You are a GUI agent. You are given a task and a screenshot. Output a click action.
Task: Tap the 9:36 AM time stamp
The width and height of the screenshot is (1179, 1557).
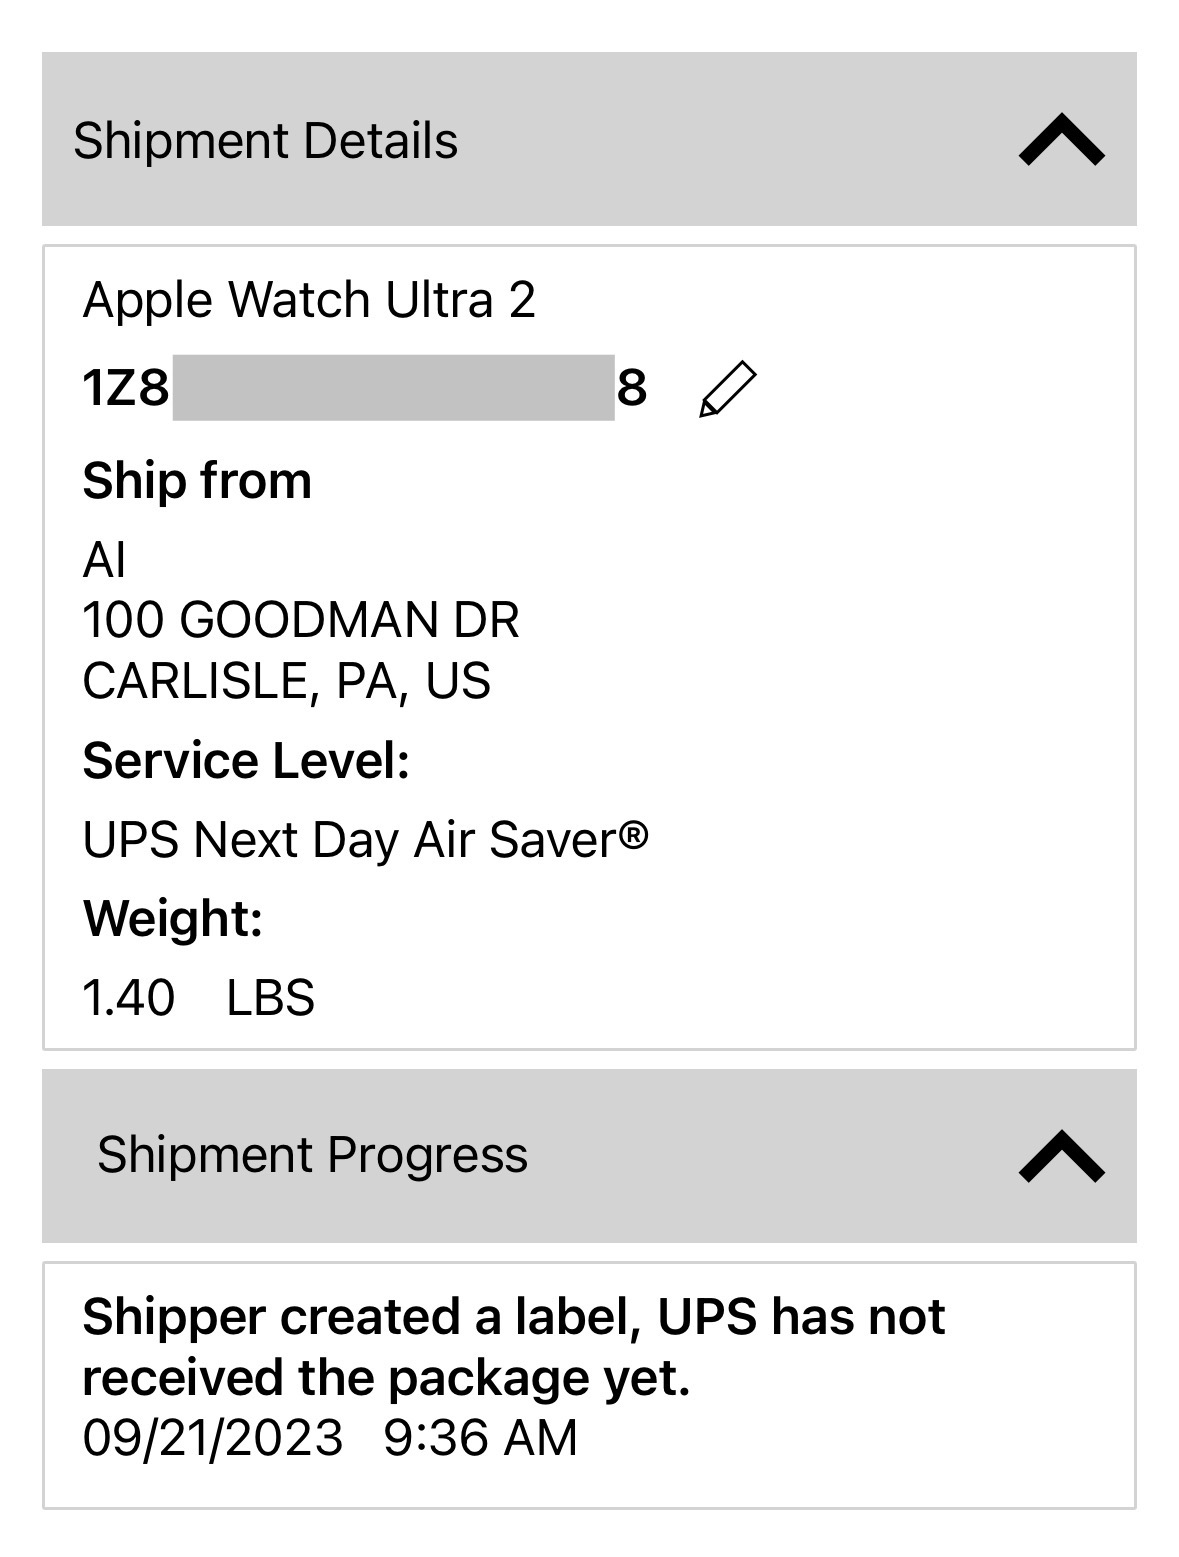coord(481,1438)
